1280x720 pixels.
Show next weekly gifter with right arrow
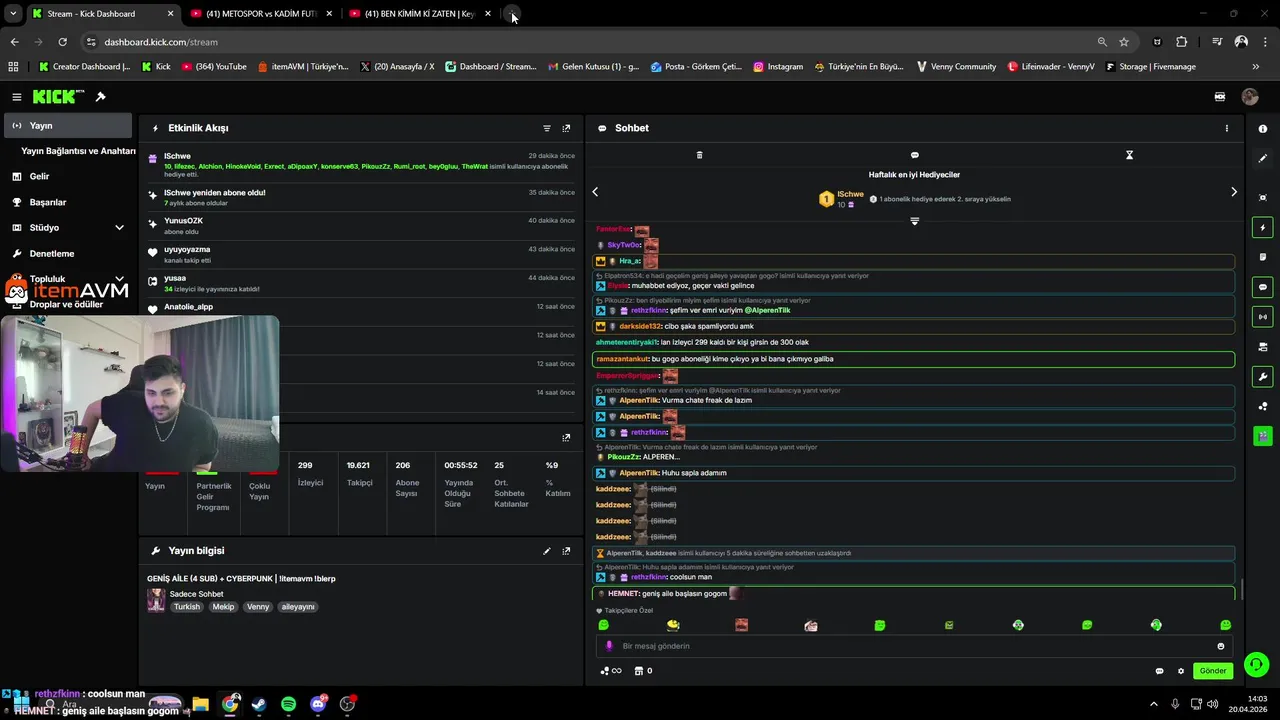click(x=1233, y=192)
